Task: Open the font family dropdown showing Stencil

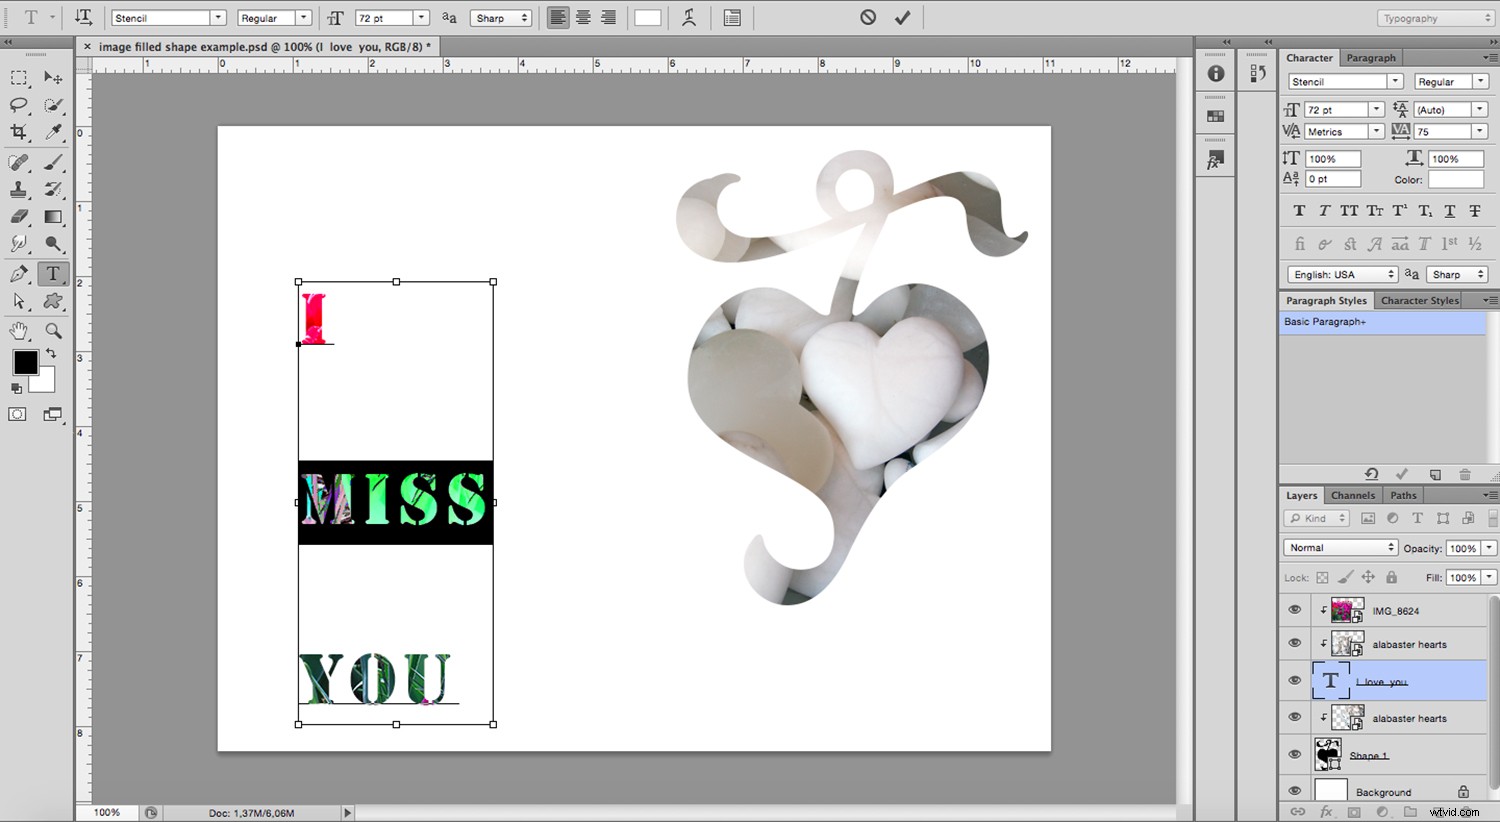Action: click(217, 17)
